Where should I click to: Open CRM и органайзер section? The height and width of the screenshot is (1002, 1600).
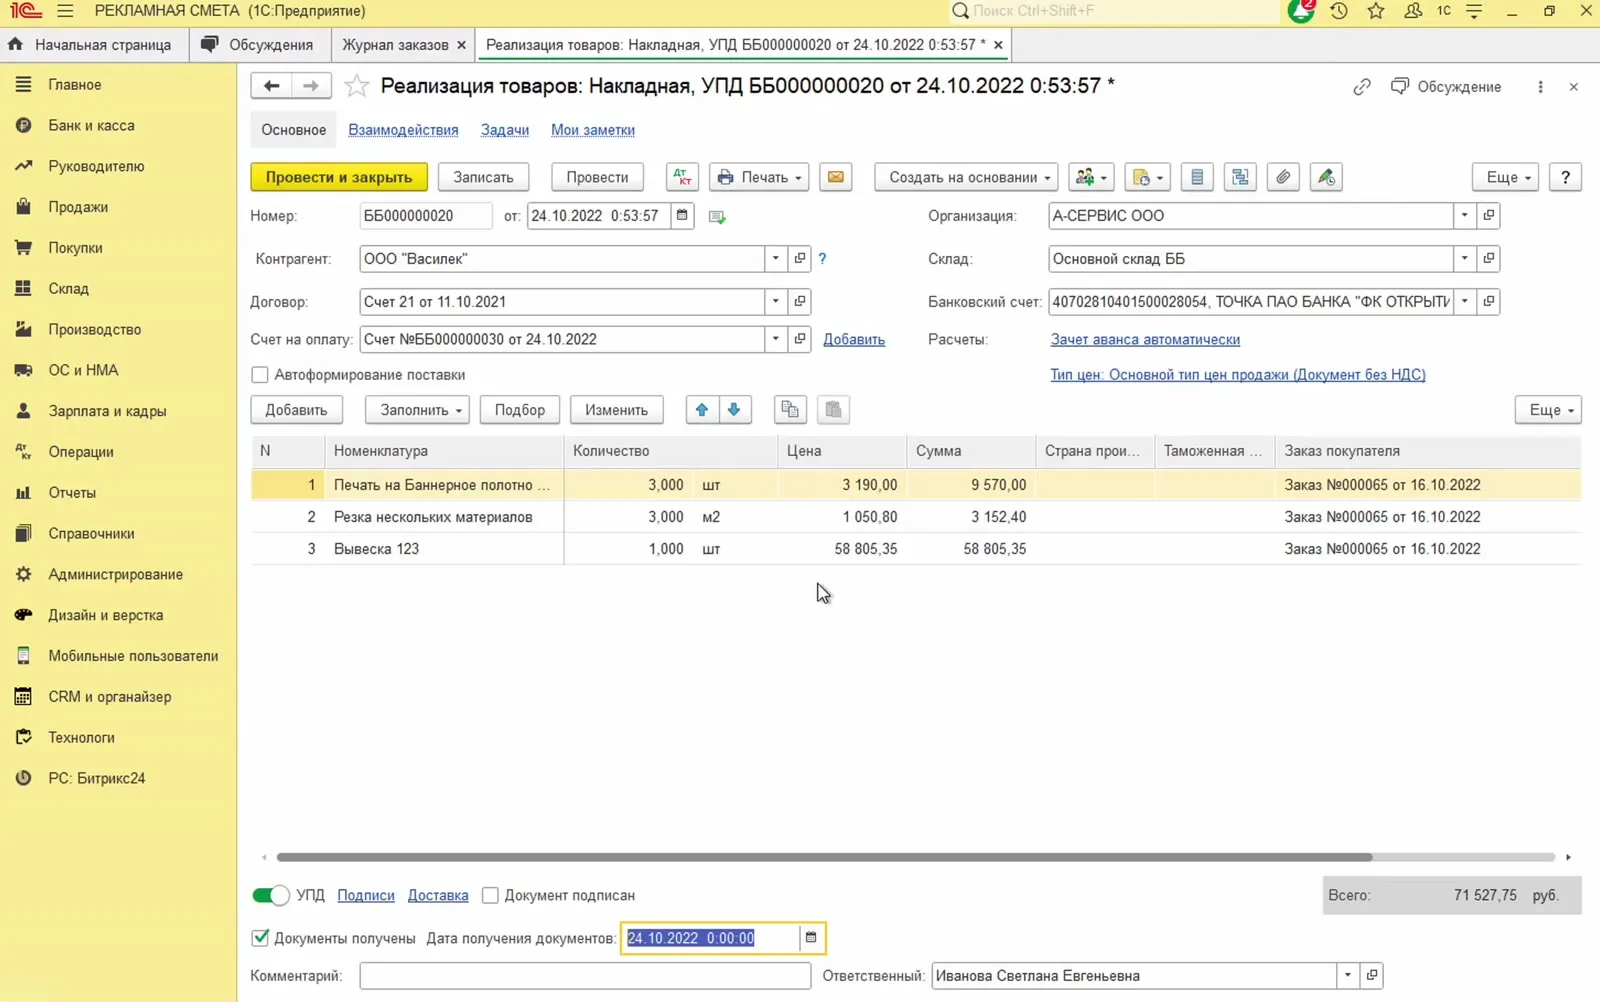pyautogui.click(x=109, y=697)
